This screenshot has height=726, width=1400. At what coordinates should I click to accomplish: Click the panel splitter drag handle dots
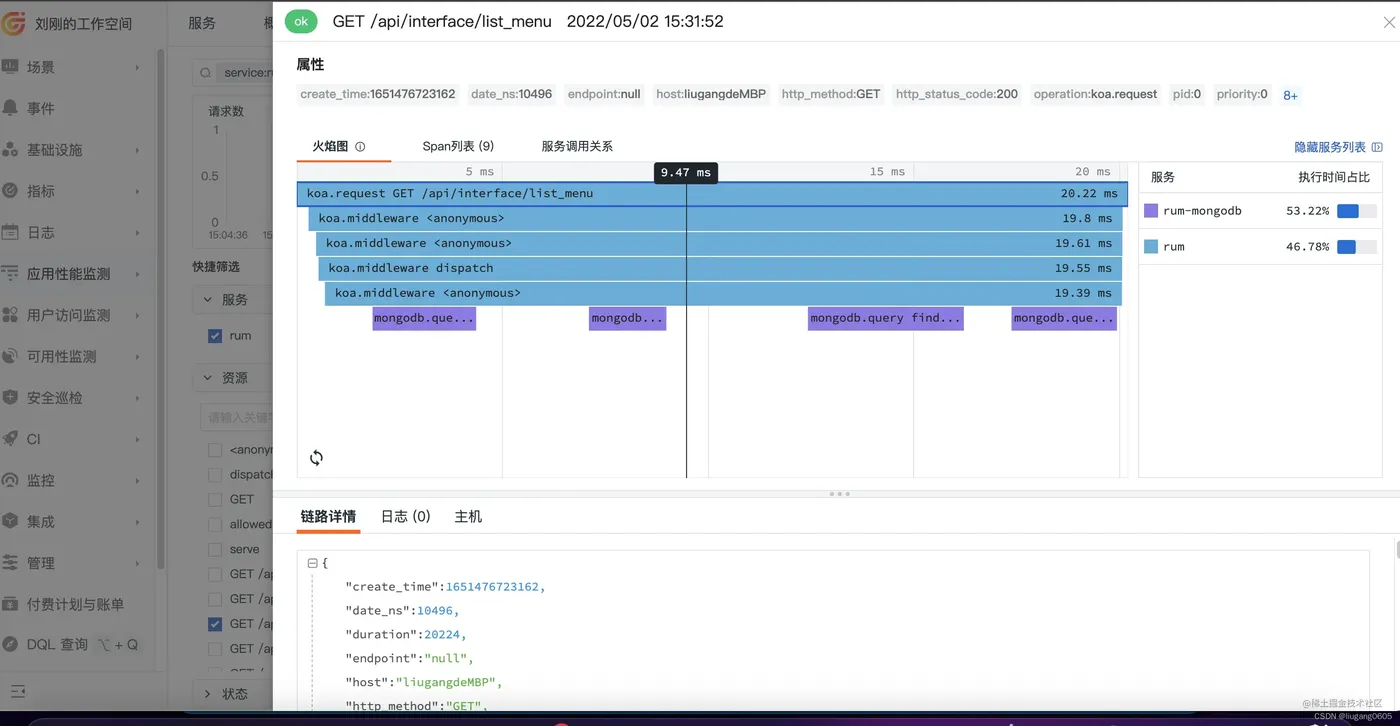840,494
